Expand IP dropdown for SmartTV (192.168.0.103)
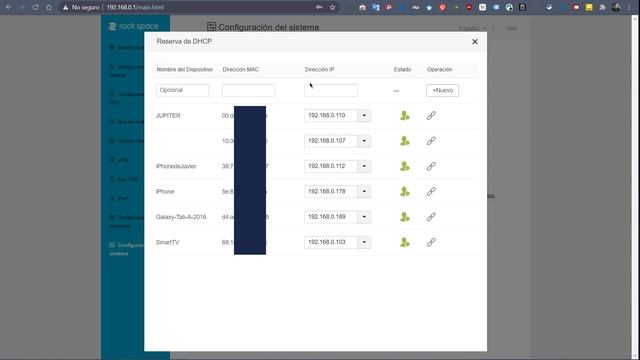This screenshot has height=360, width=640. click(x=364, y=242)
